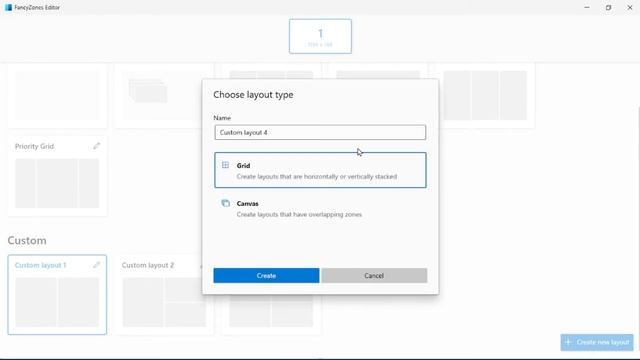Click the Grid layout type icon
640x360 pixels.
point(225,165)
